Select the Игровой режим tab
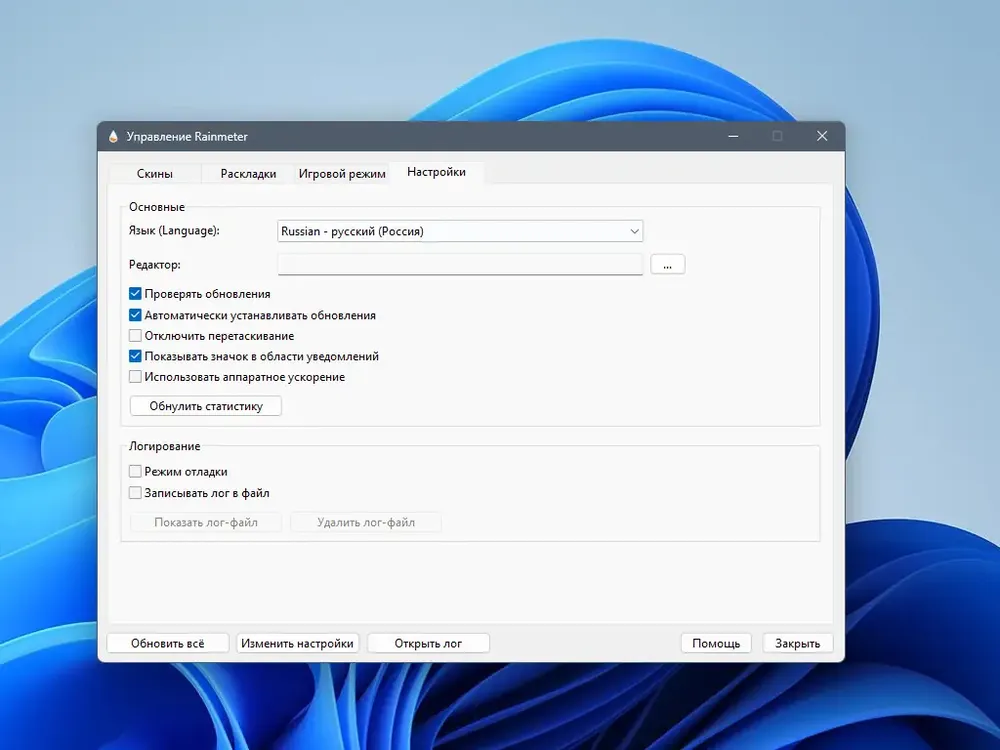 pyautogui.click(x=342, y=173)
